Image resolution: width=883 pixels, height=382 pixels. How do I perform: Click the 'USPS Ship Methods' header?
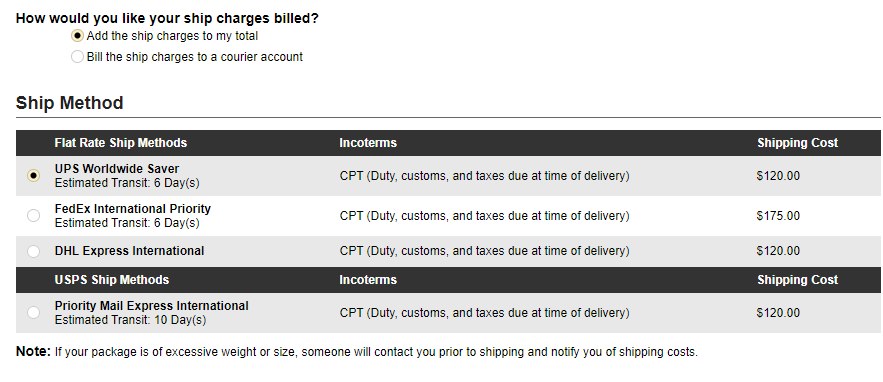tap(112, 279)
